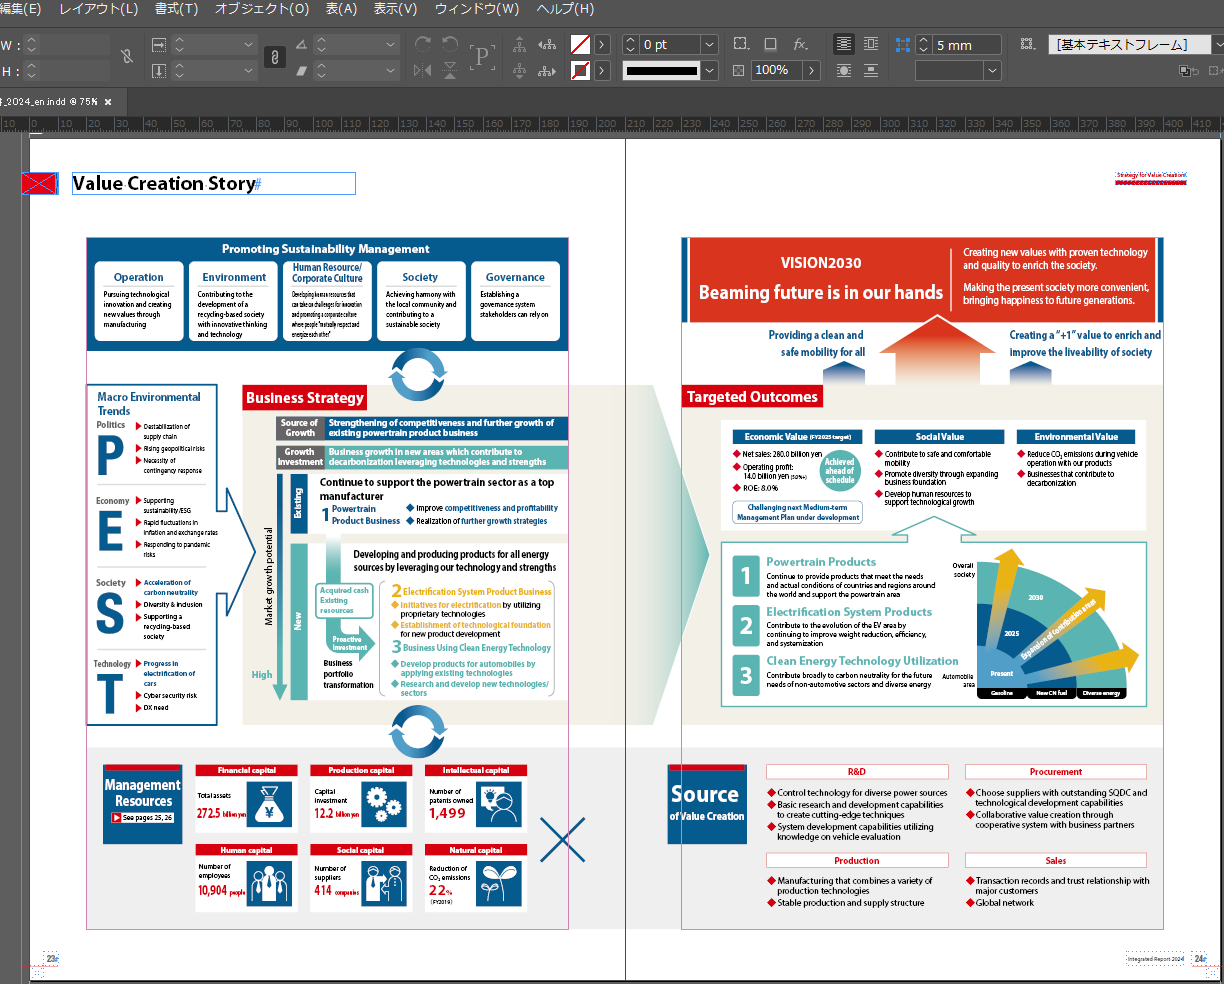Click the corner size stepper arrows
Image resolution: width=1224 pixels, height=984 pixels.
[x=923, y=45]
